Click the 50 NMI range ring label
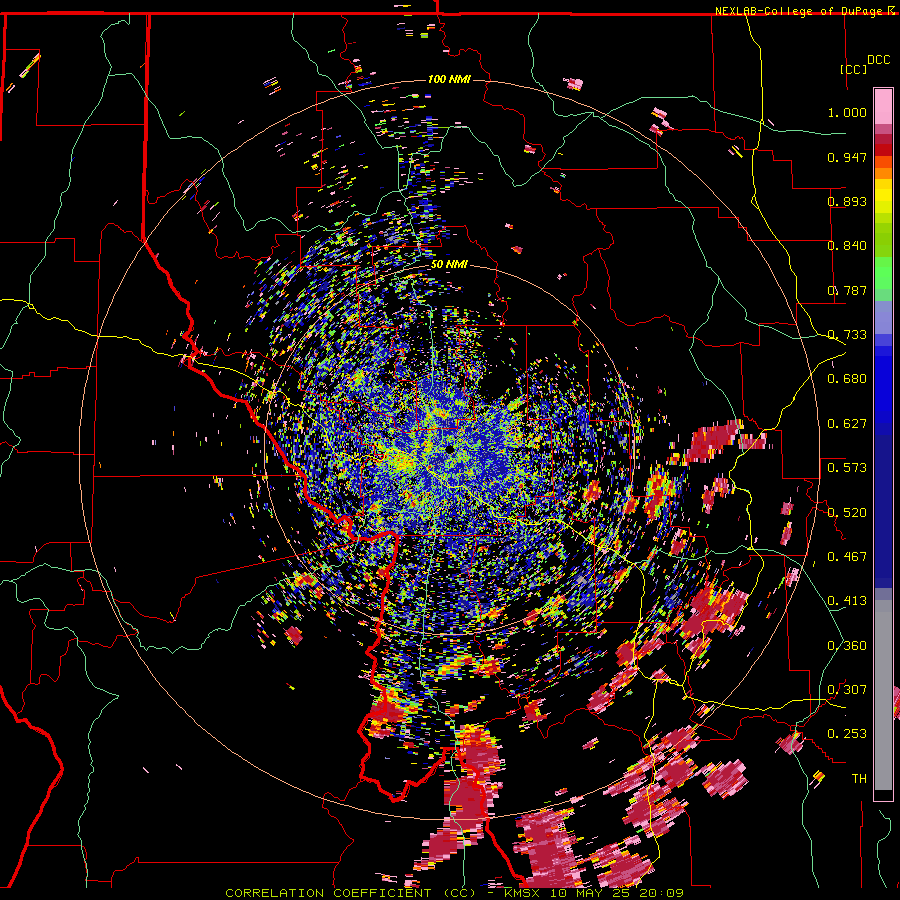This screenshot has width=900, height=900. point(449,264)
